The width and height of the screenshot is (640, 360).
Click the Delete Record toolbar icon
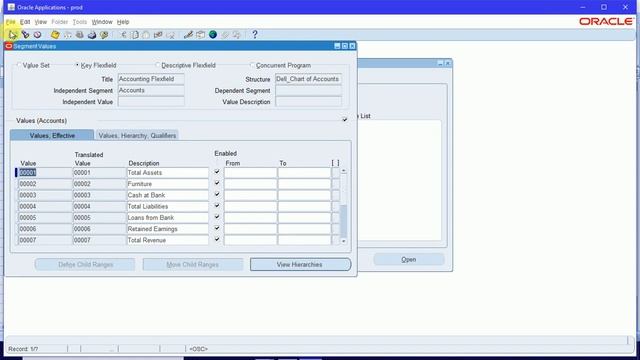[171, 35]
